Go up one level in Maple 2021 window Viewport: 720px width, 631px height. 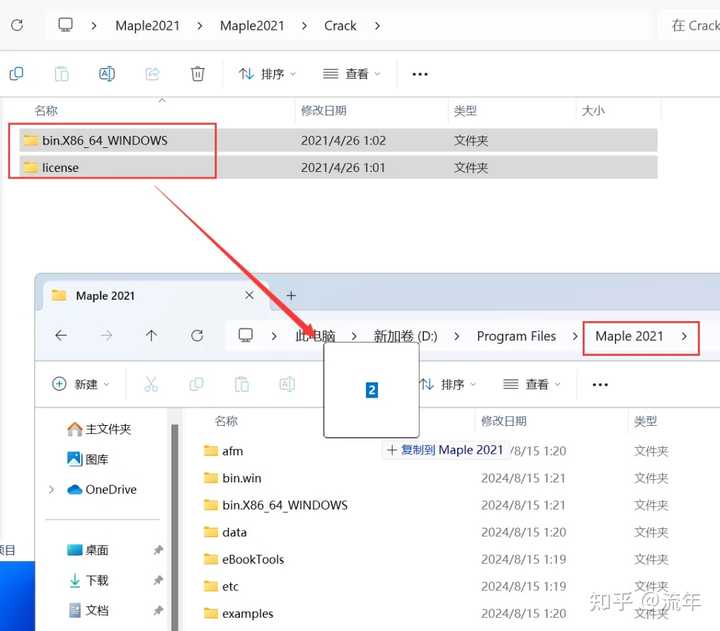pos(152,336)
